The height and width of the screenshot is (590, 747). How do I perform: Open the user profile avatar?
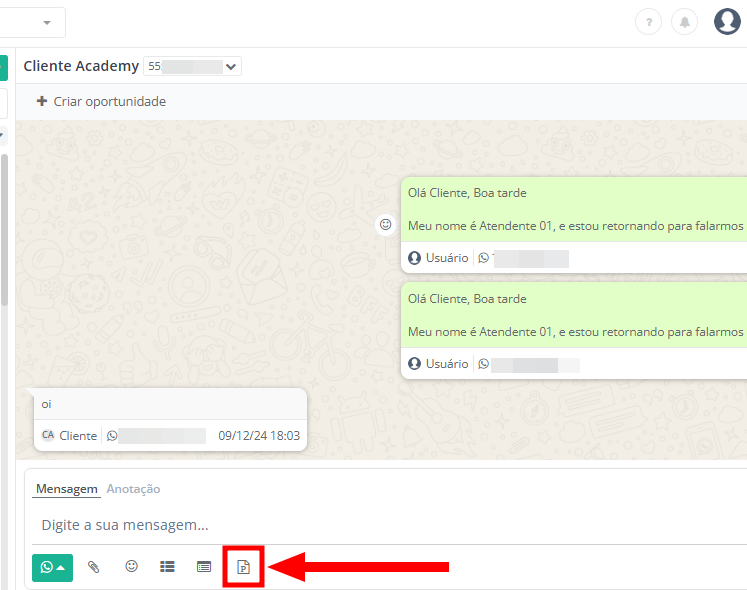click(x=727, y=21)
